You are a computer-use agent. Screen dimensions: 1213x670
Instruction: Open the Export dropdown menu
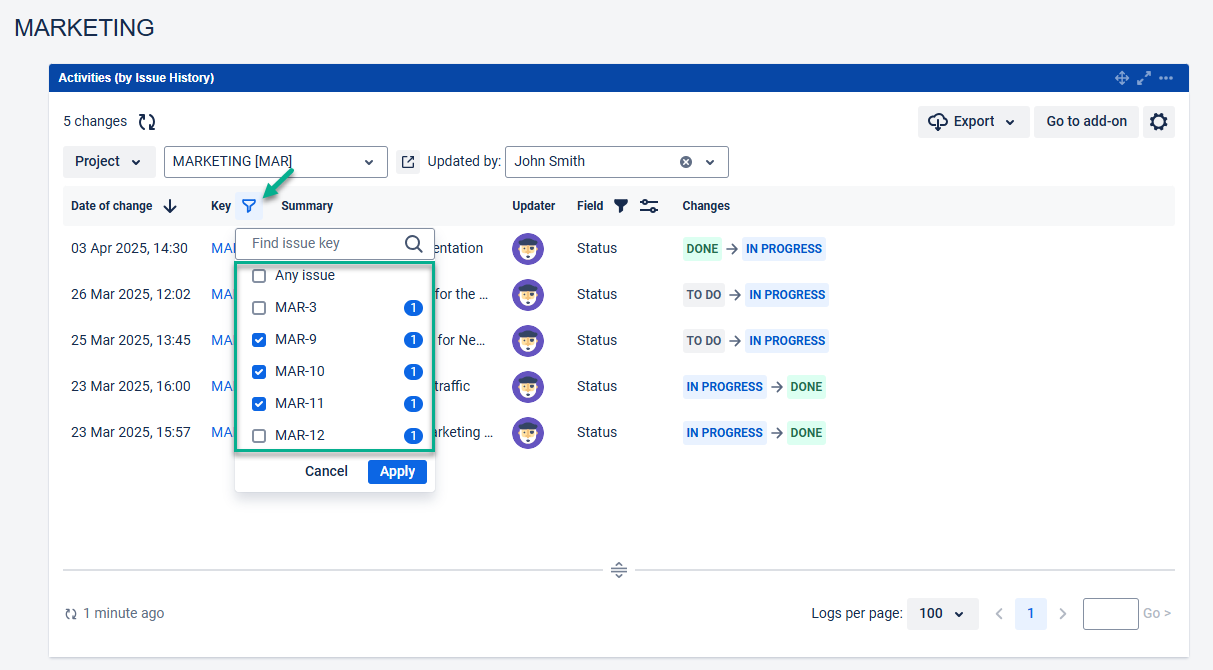[x=973, y=122]
